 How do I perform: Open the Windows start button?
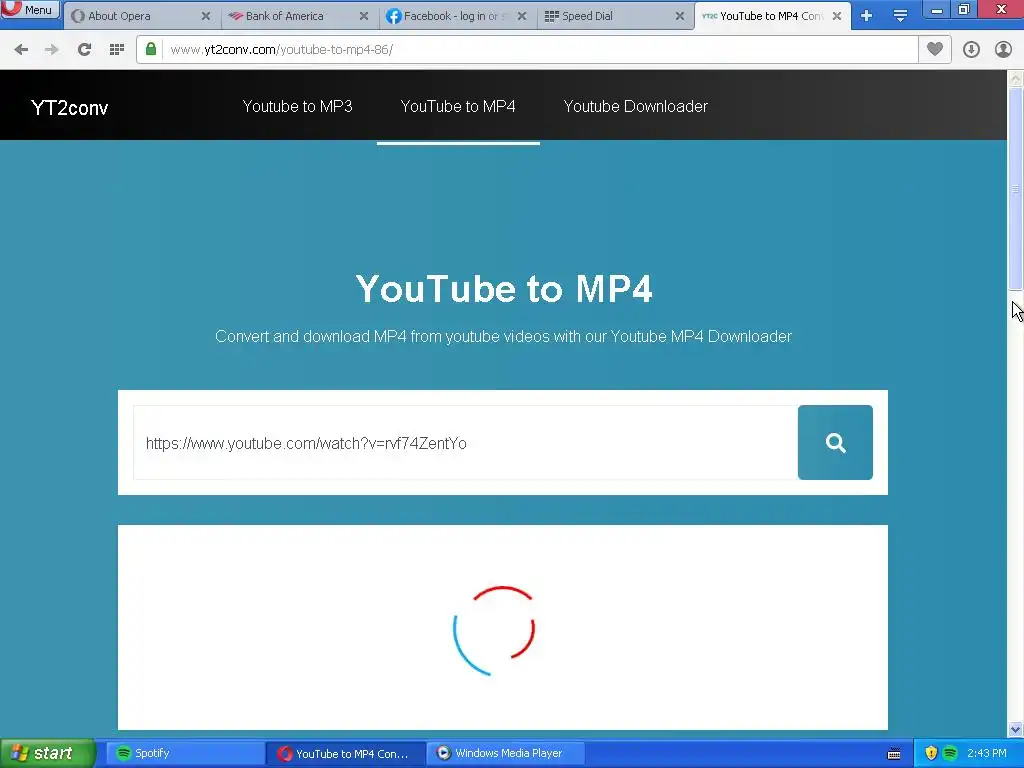(47, 754)
